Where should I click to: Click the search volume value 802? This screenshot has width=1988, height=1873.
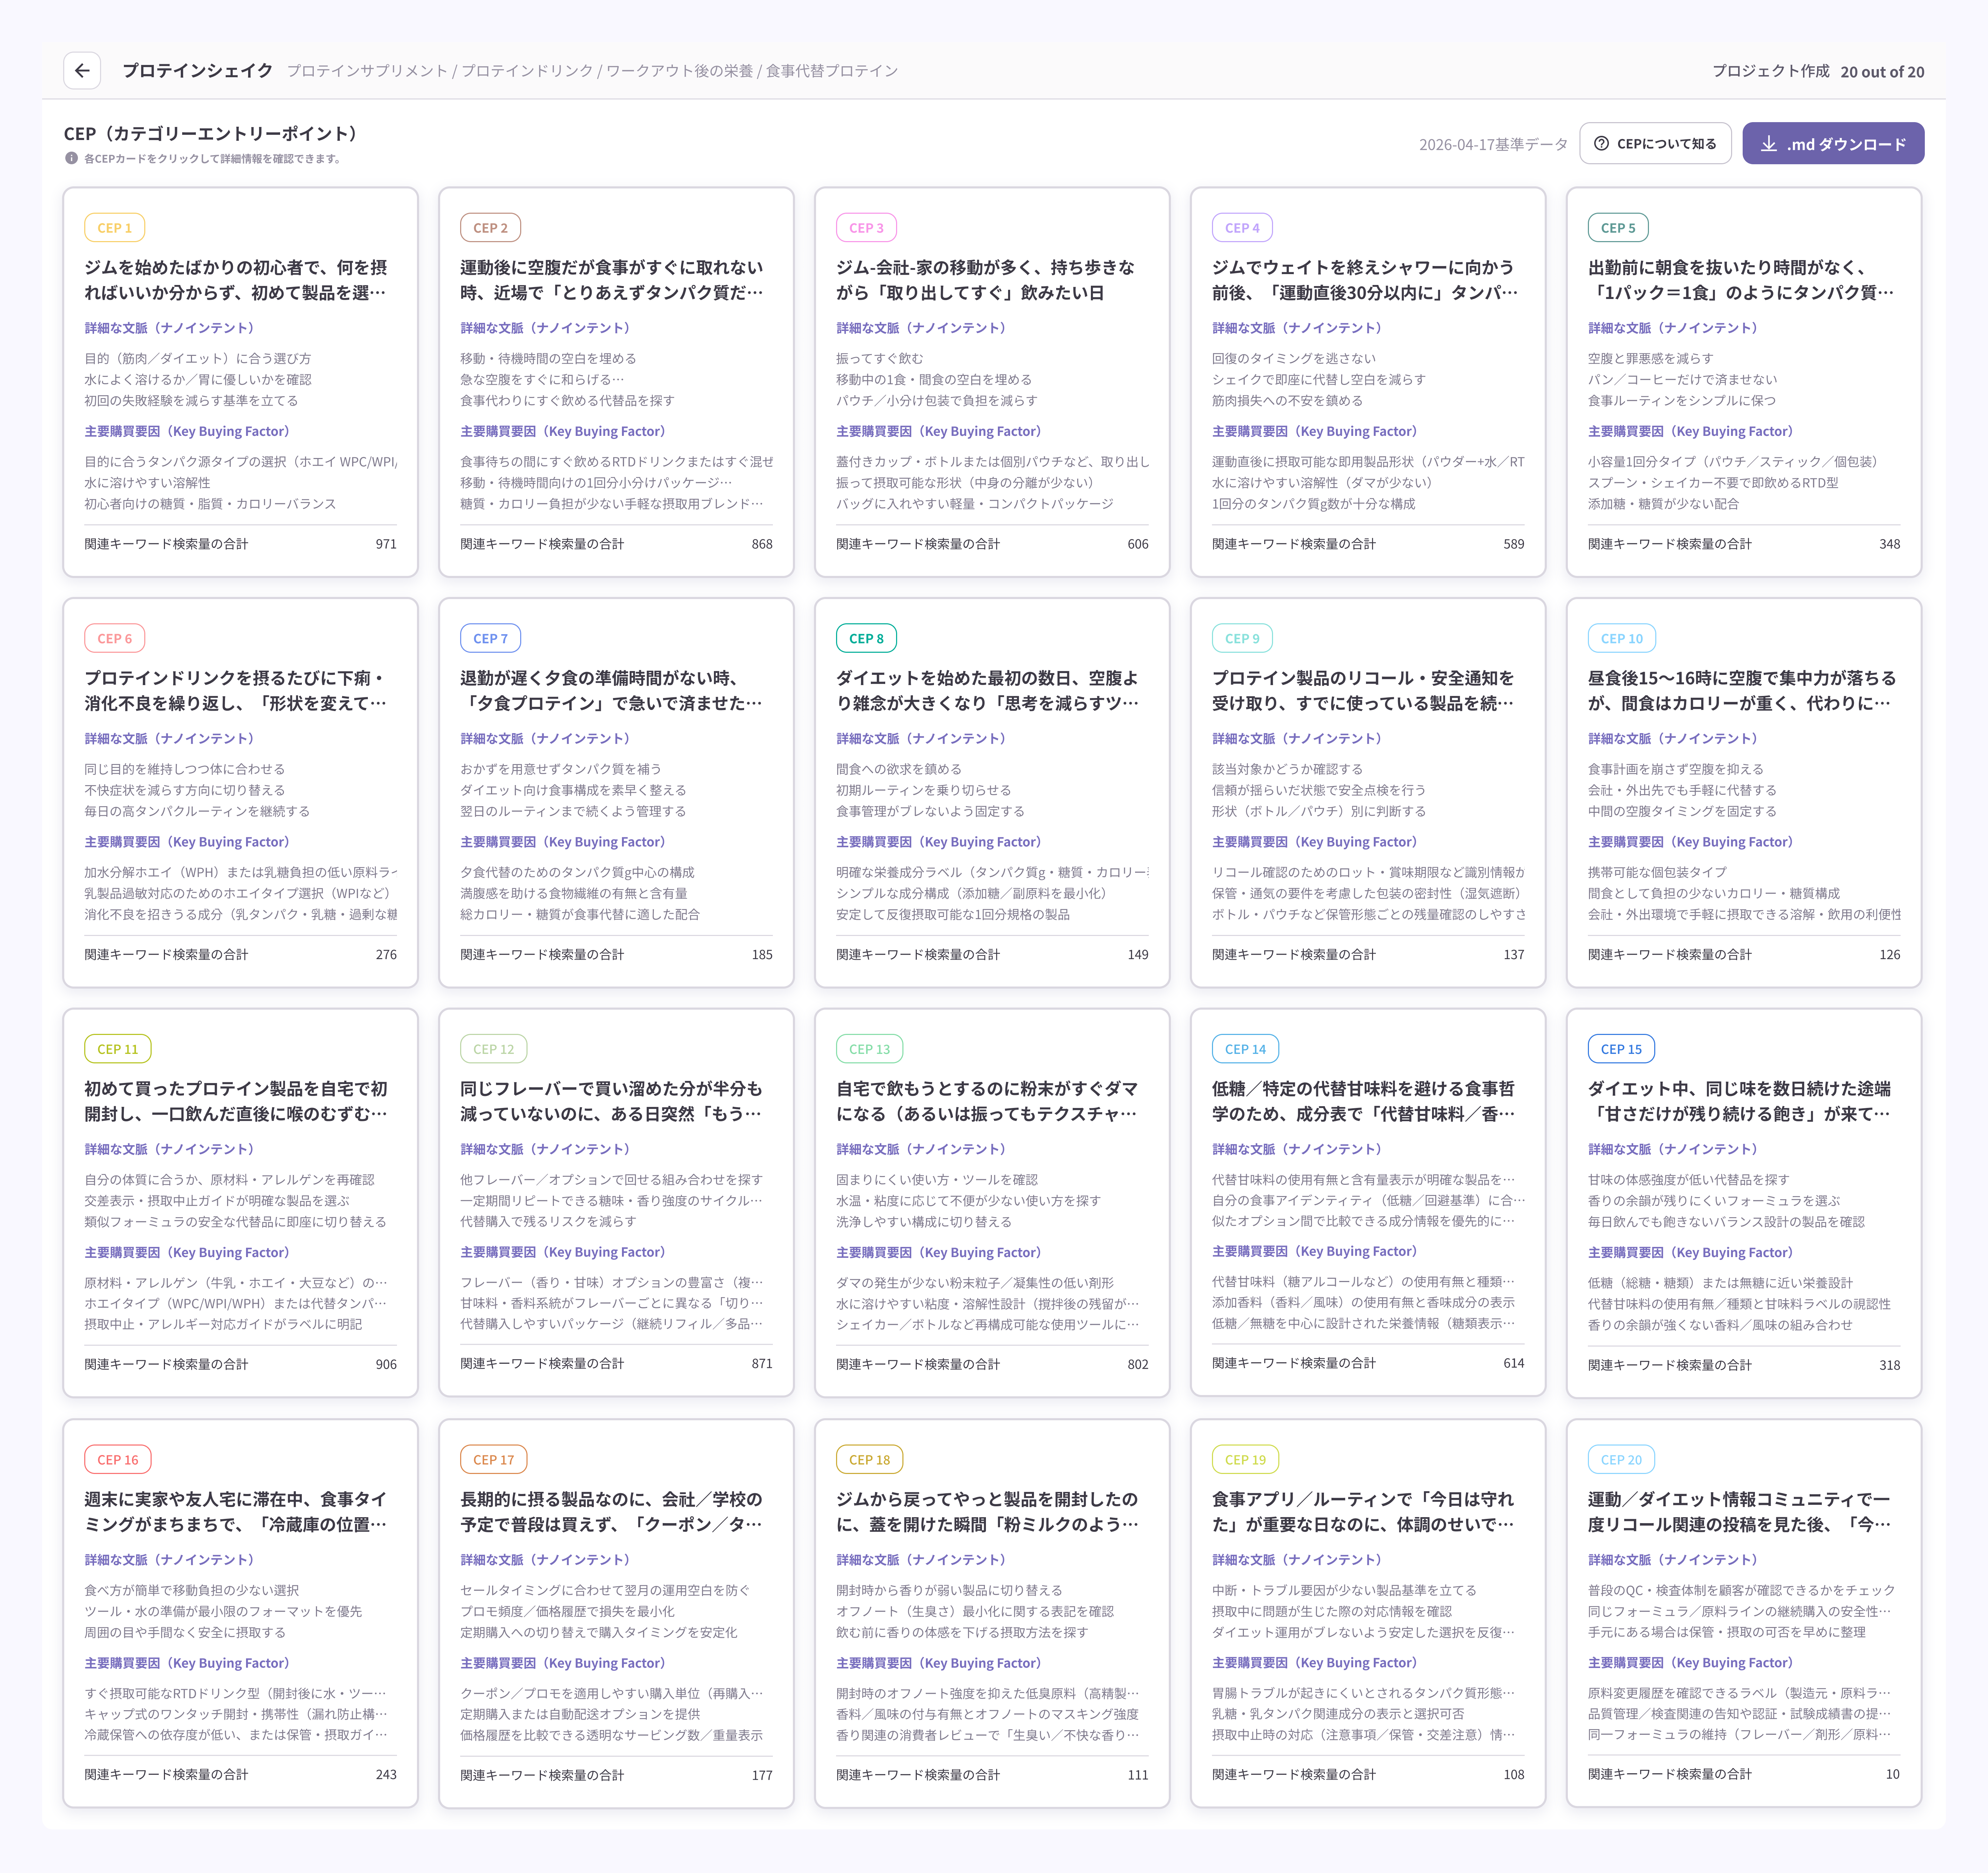1138,1364
